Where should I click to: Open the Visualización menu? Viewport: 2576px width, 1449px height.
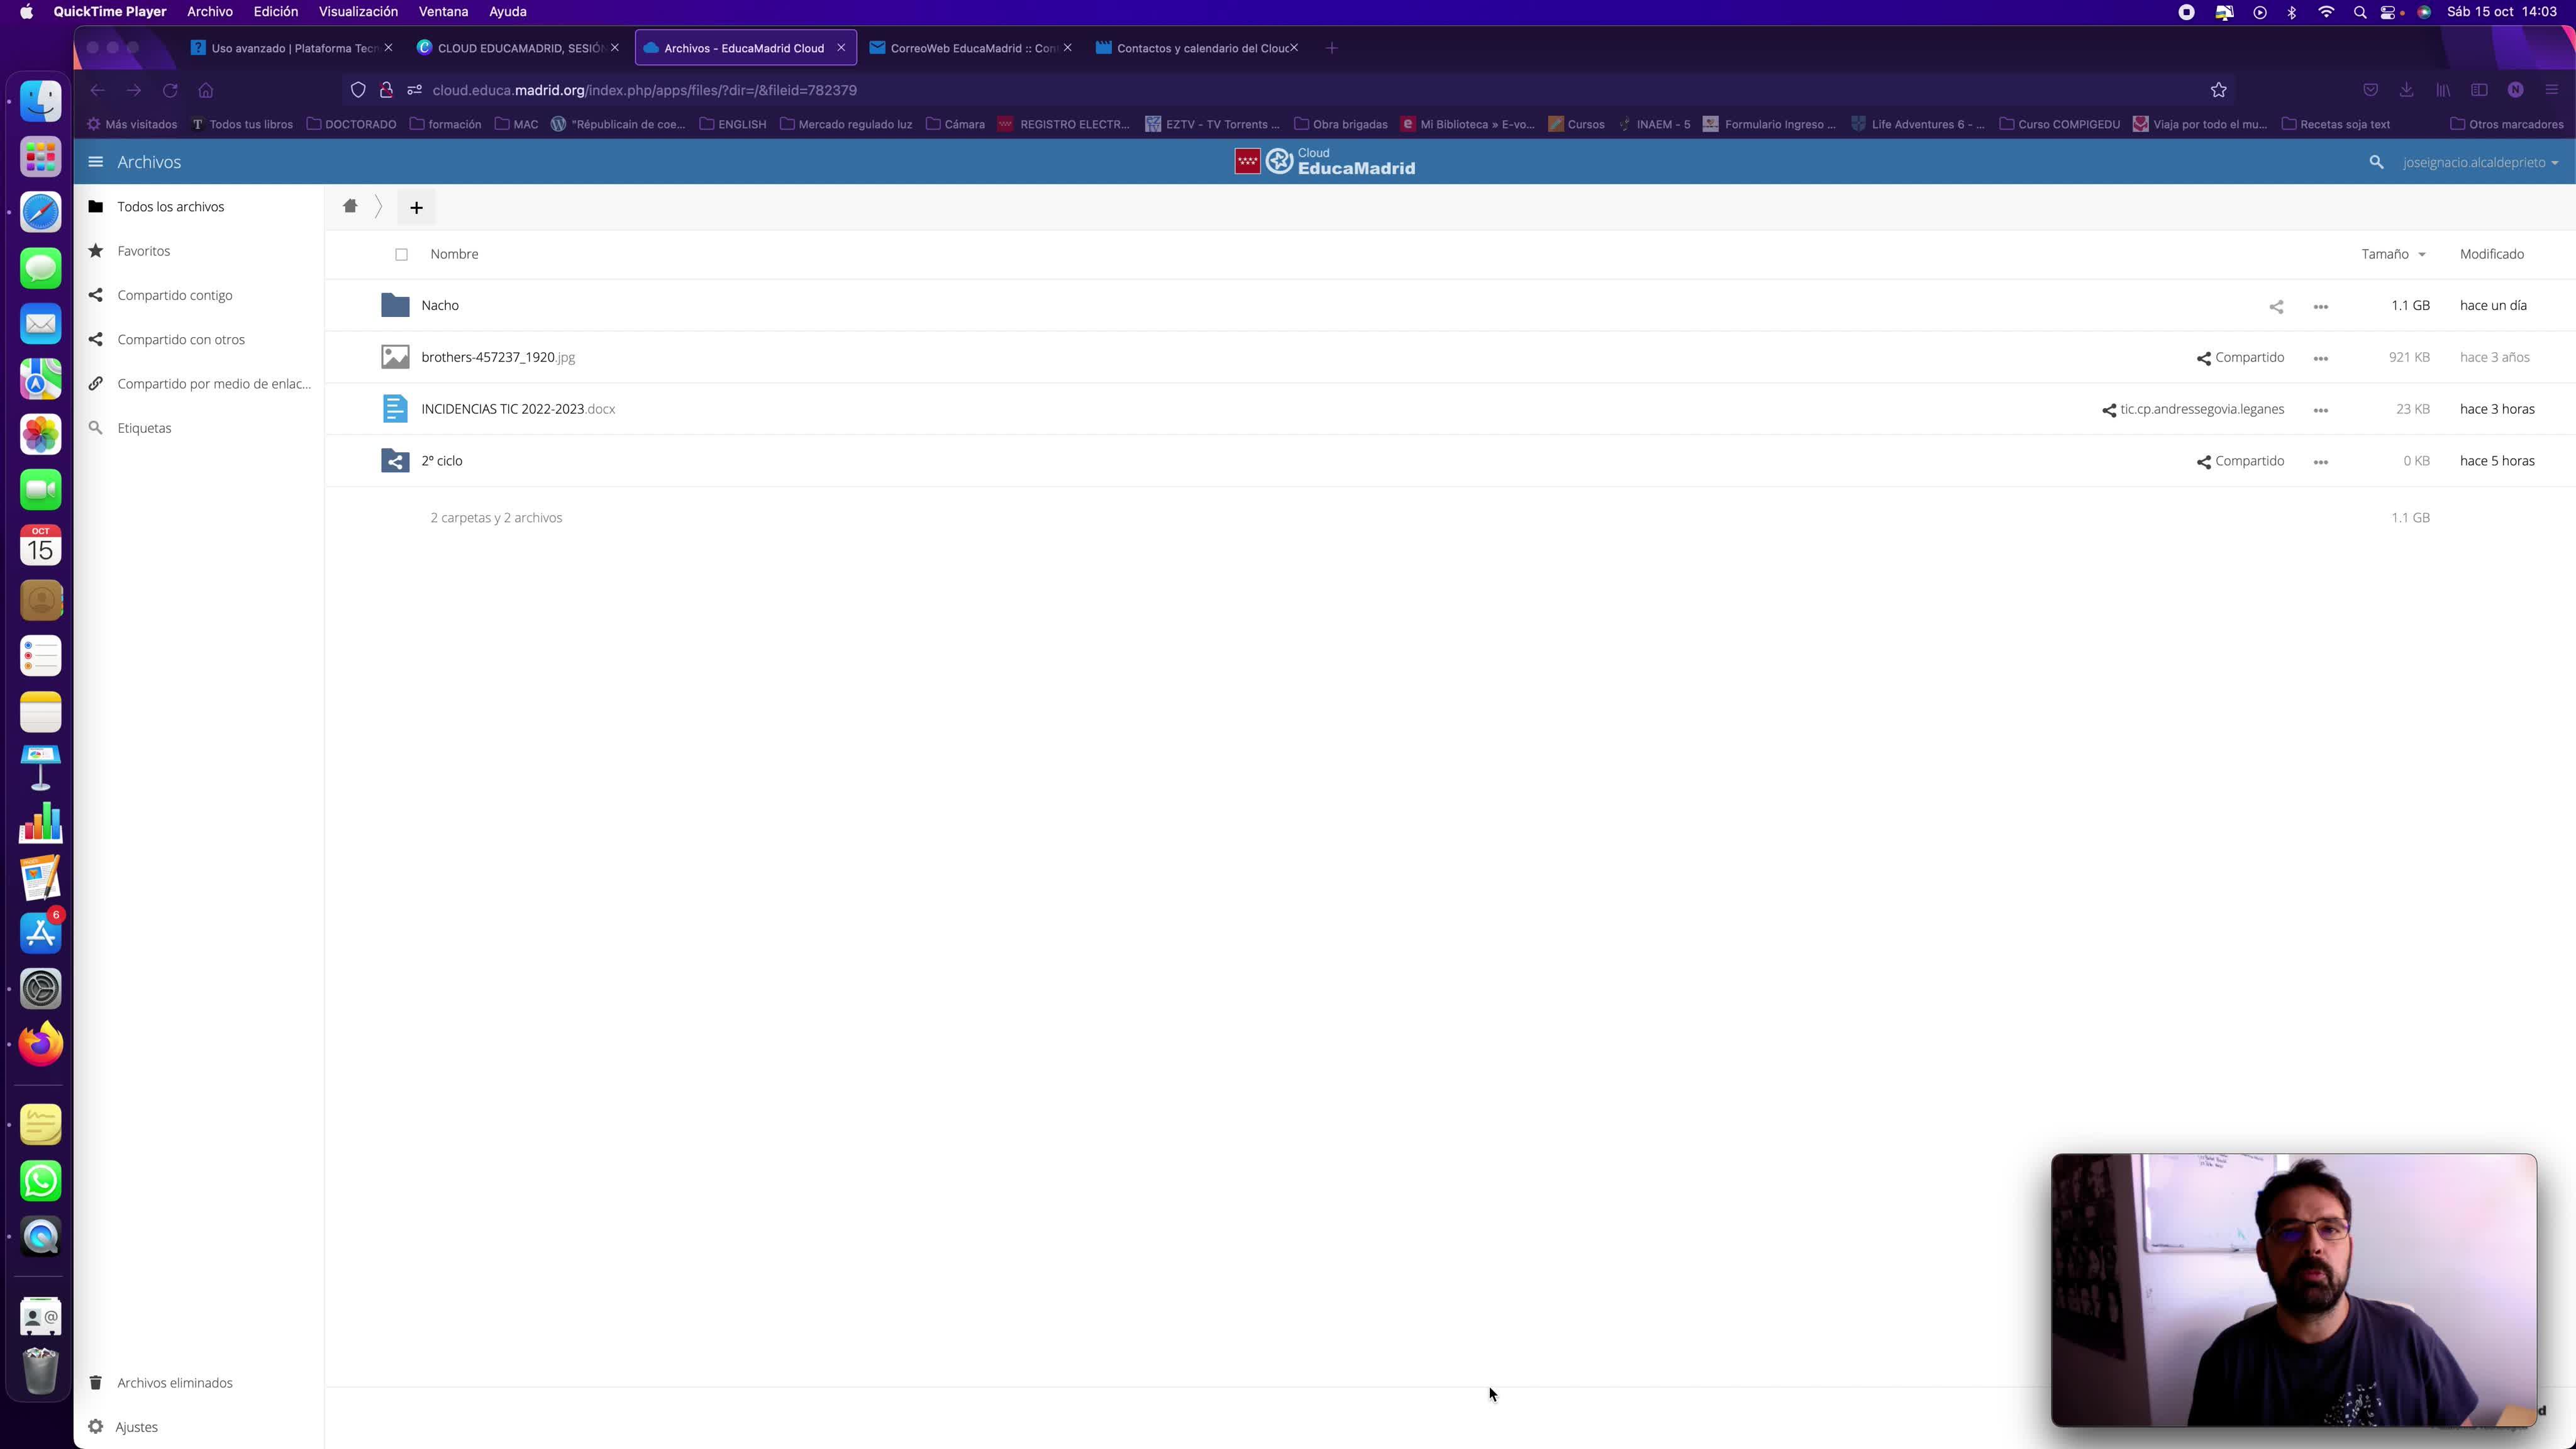tap(358, 12)
